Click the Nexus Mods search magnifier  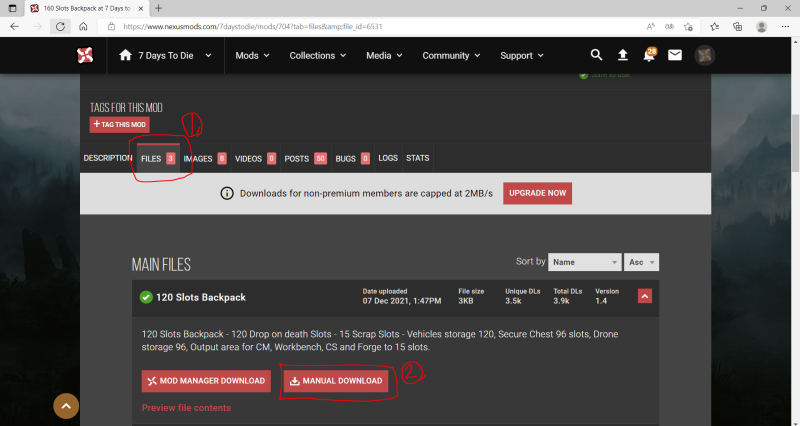pyautogui.click(x=596, y=55)
